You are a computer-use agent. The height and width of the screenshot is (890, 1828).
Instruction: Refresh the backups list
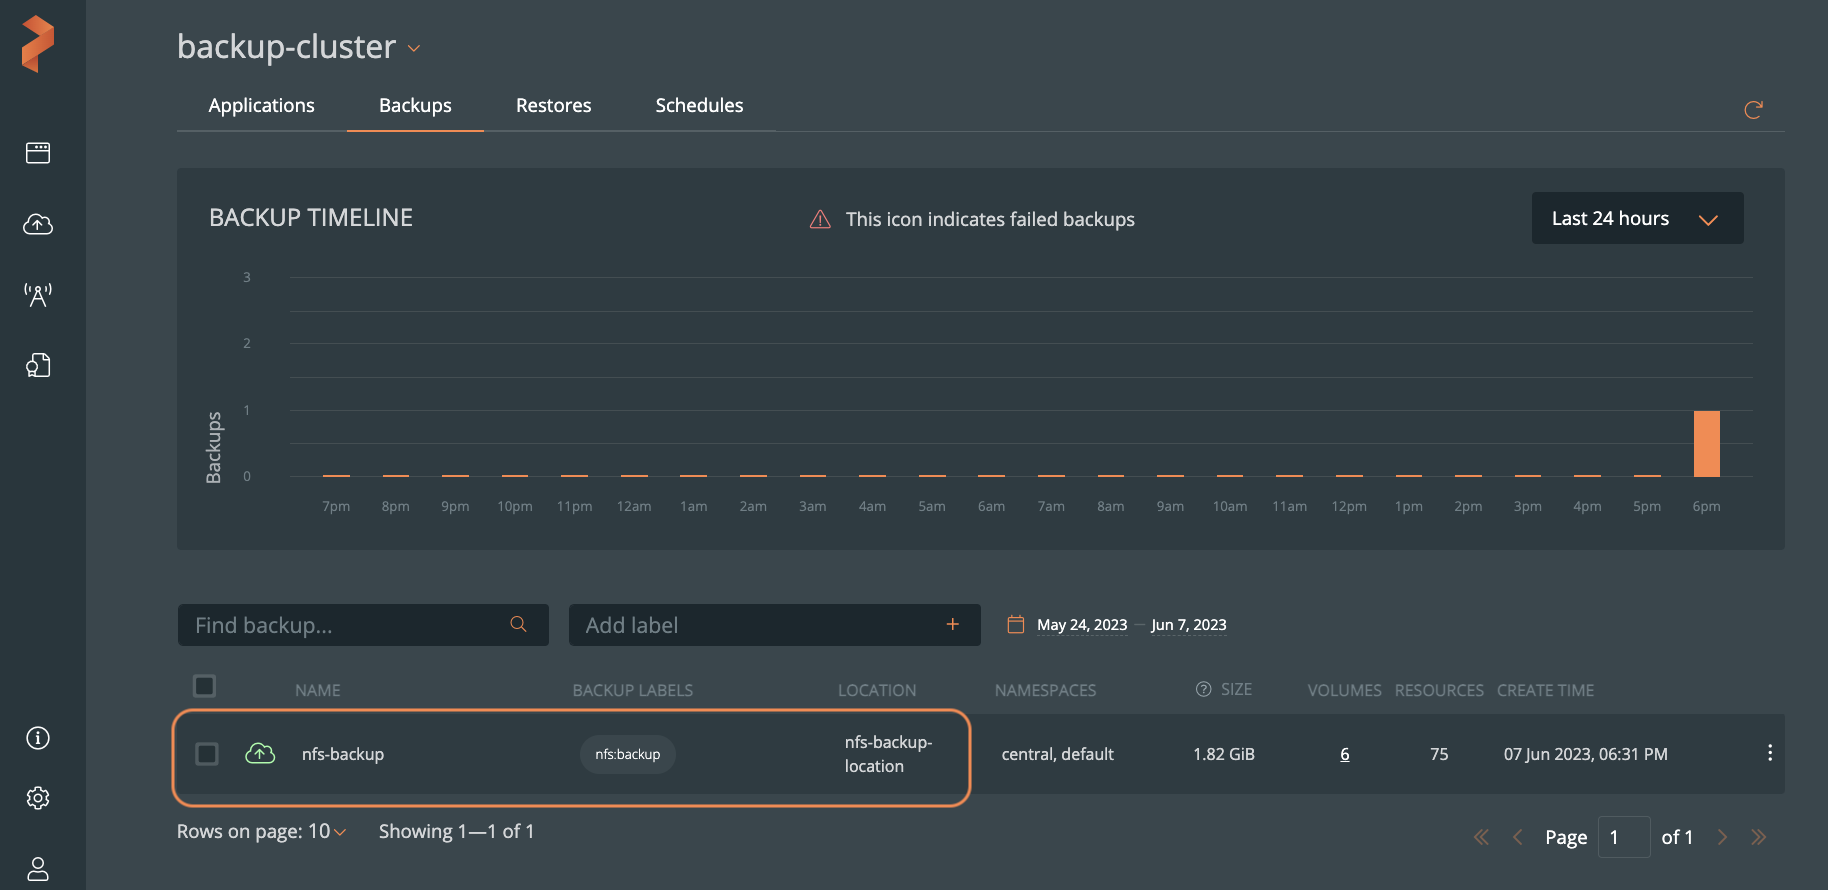(x=1753, y=110)
